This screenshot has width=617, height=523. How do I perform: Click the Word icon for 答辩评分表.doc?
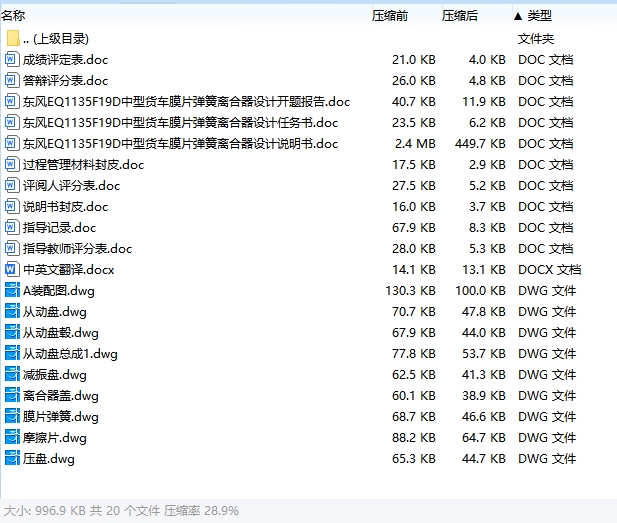(12, 81)
